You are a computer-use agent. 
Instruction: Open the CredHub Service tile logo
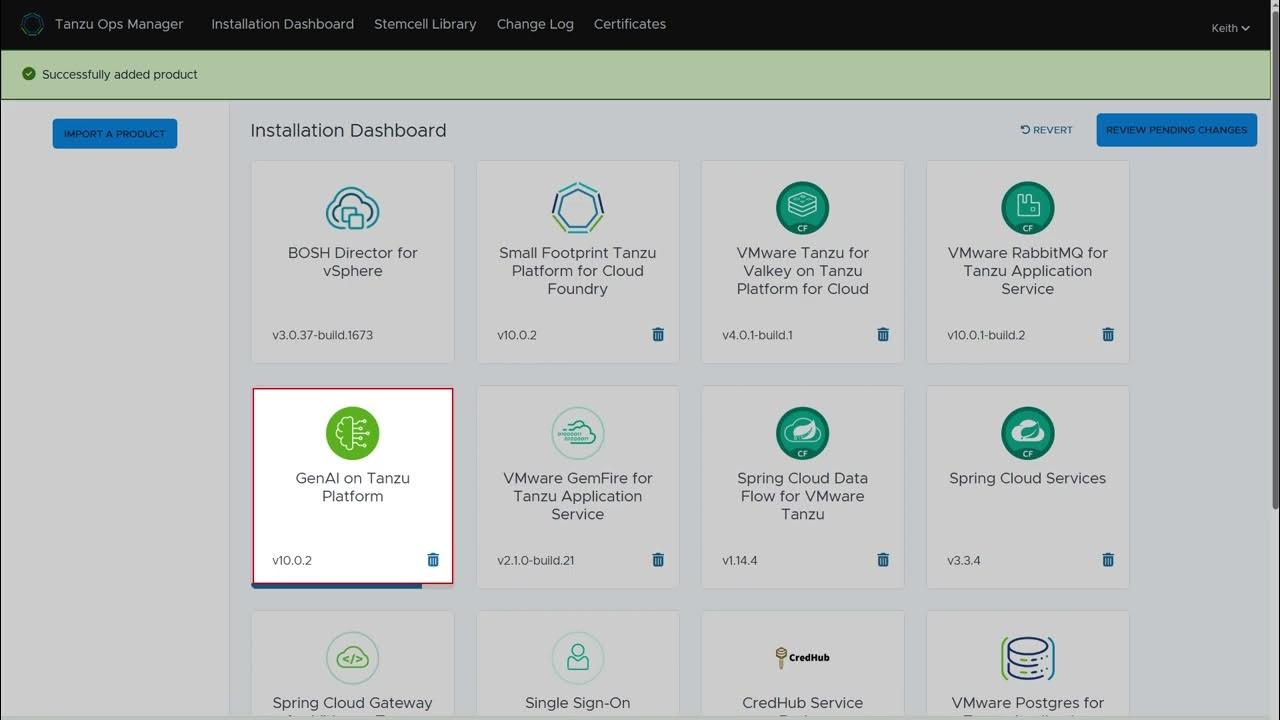pyautogui.click(x=802, y=657)
